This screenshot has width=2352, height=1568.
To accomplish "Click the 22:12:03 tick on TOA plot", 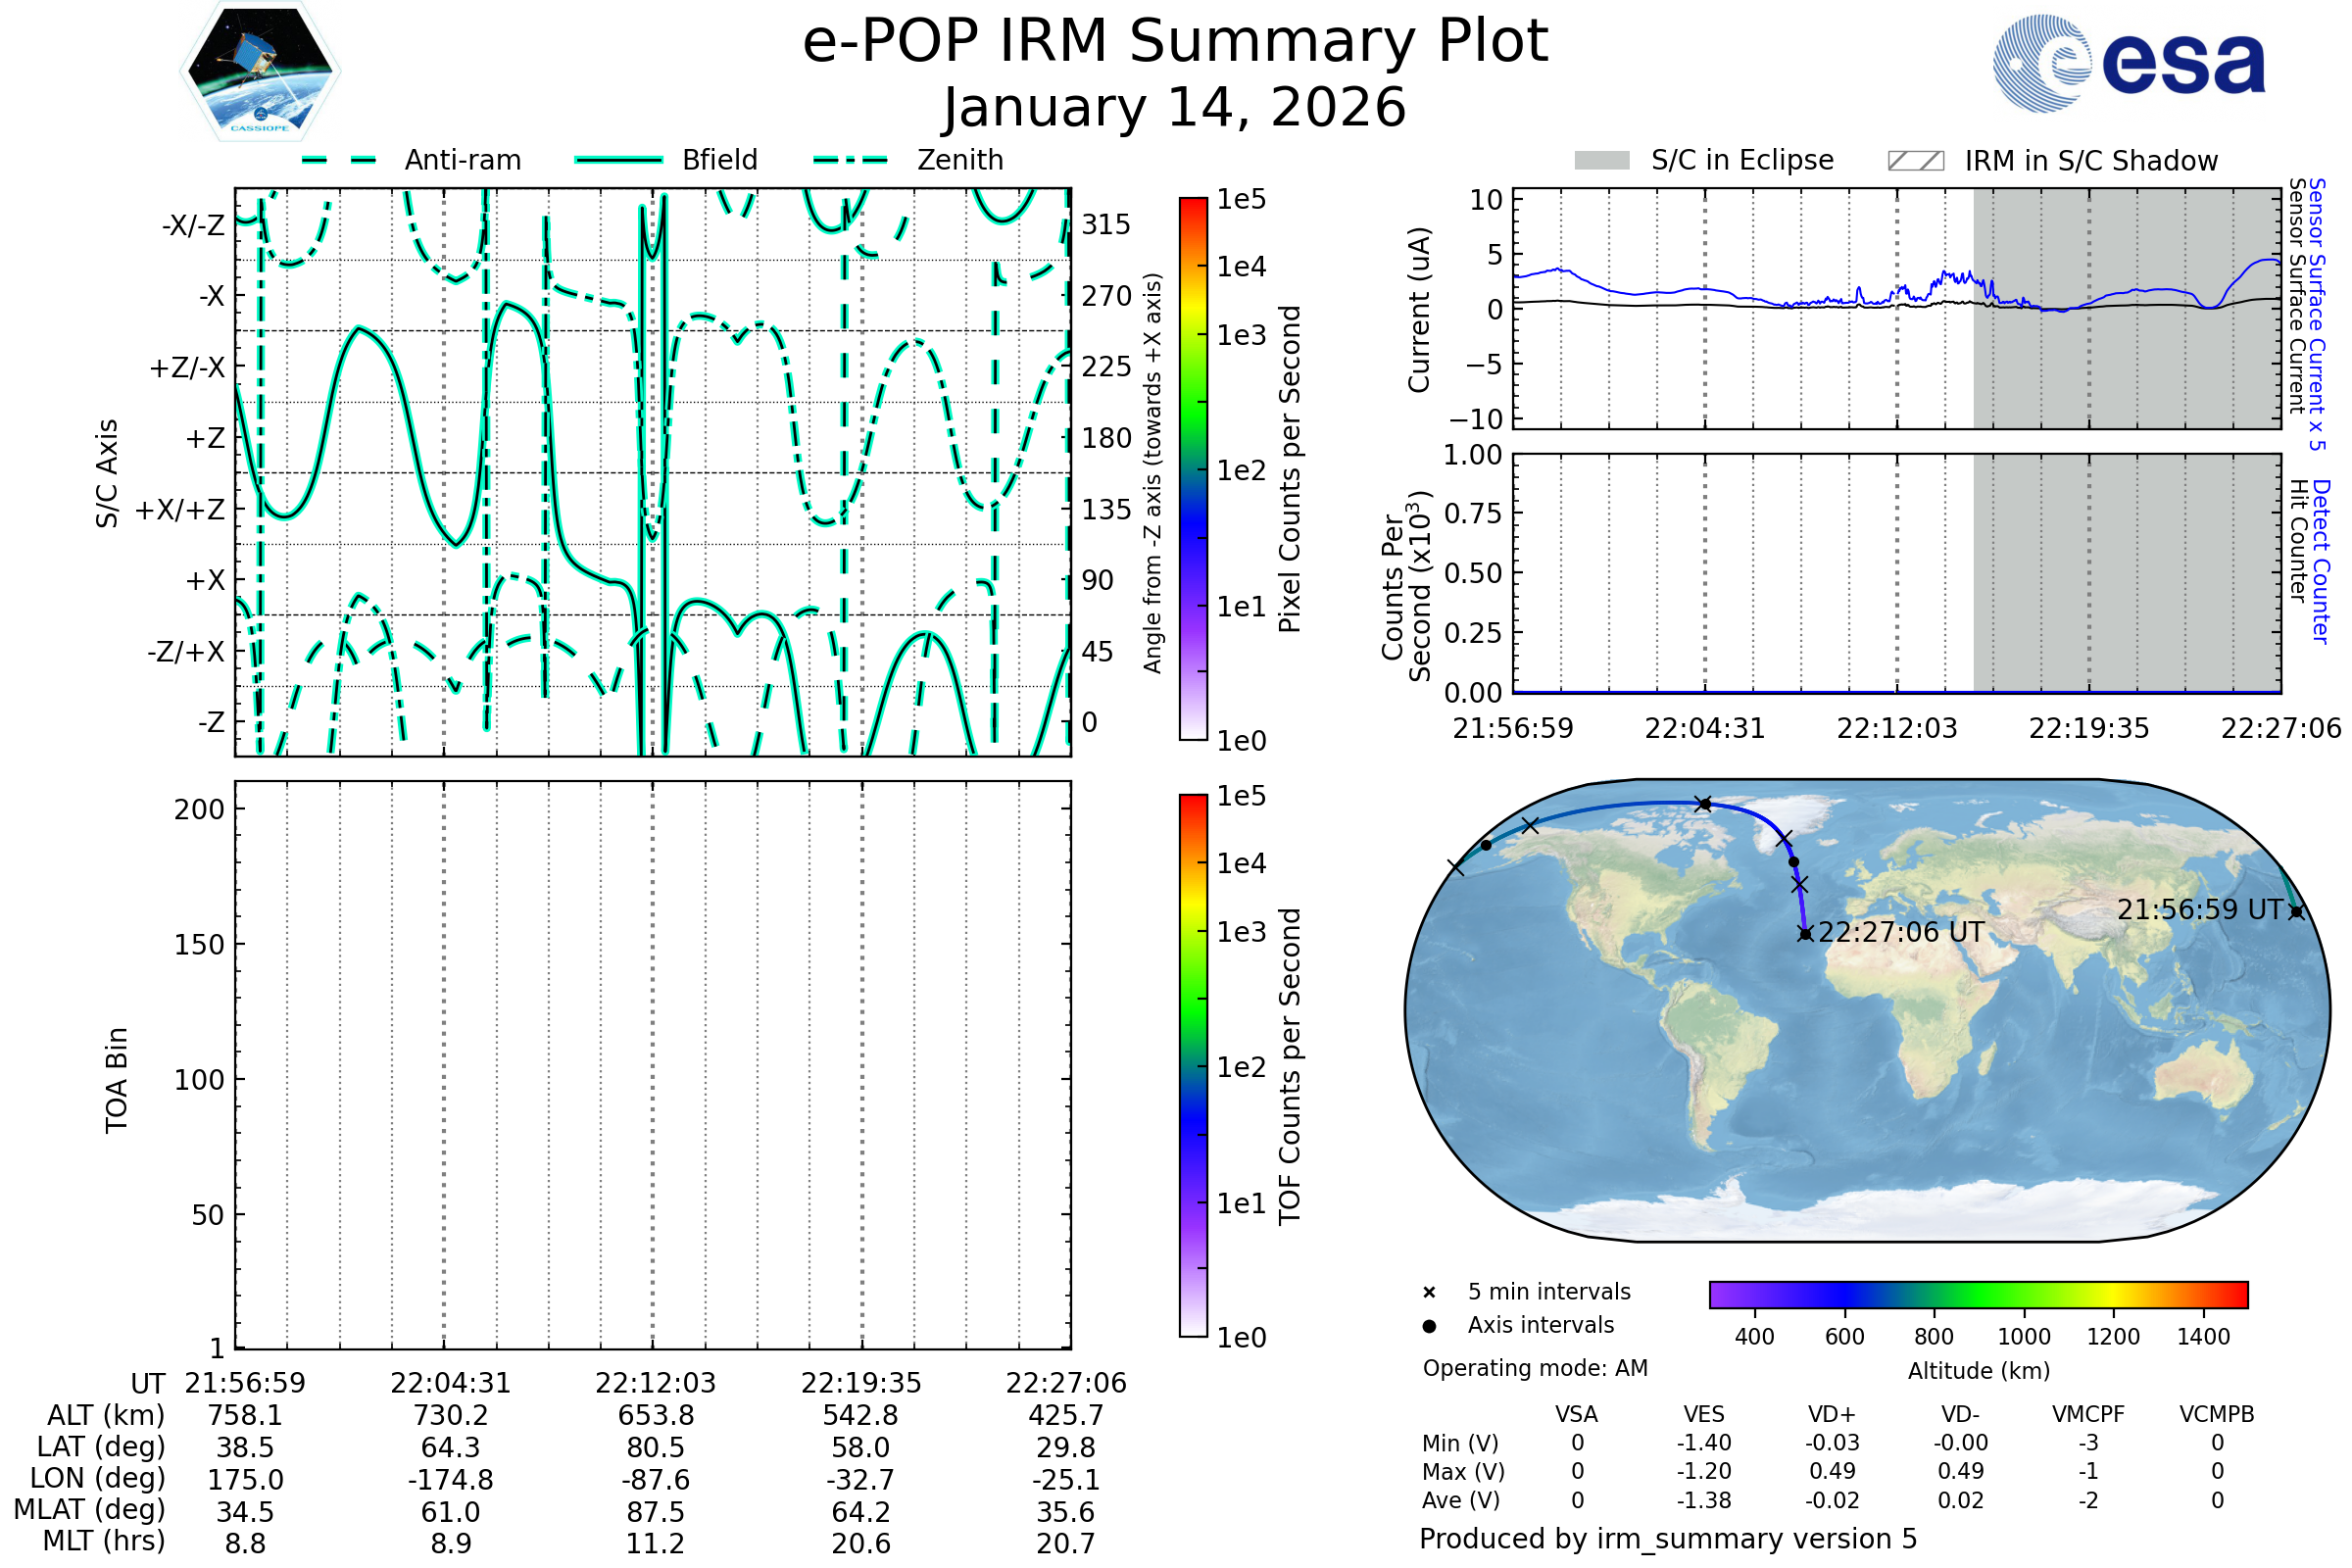I will [x=655, y=1383].
